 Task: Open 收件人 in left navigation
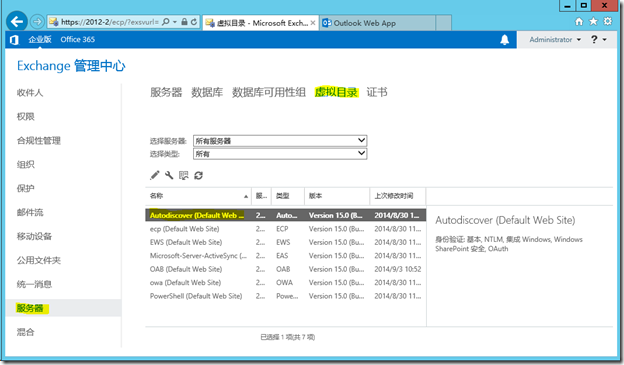click(30, 93)
